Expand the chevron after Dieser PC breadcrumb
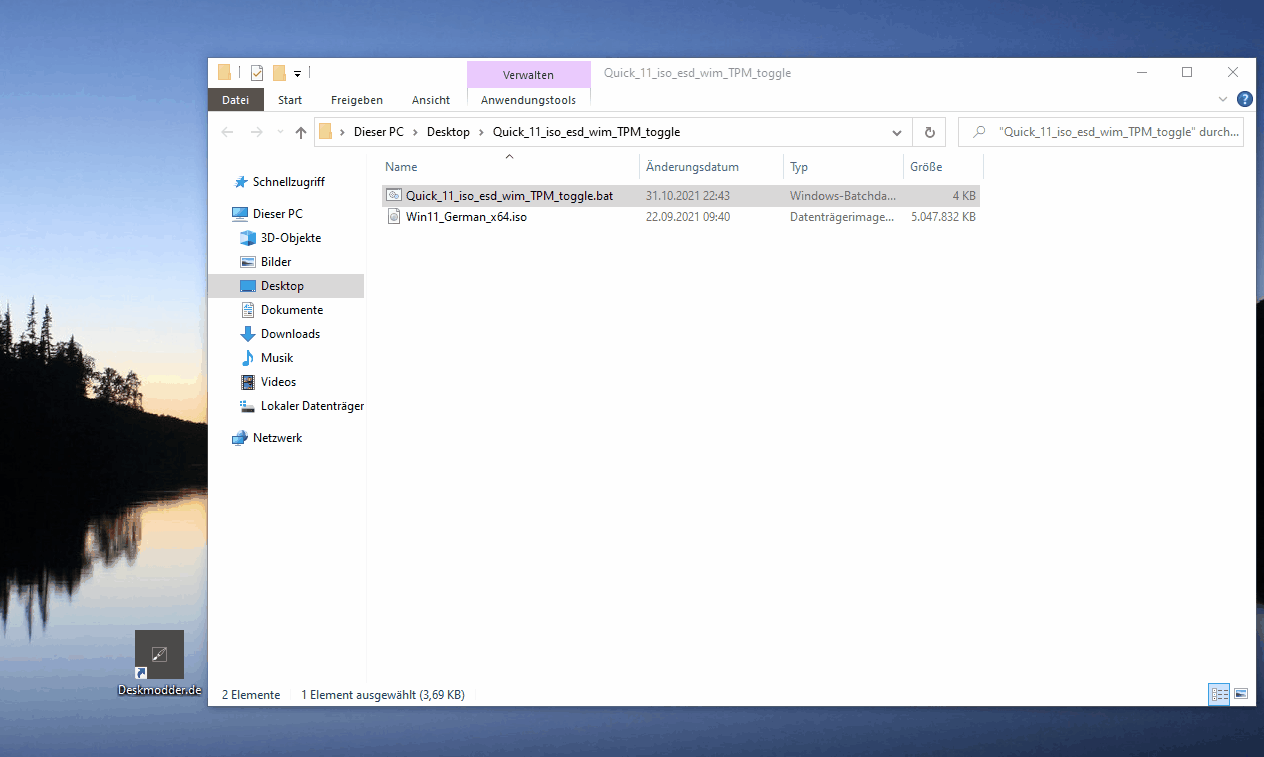The height and width of the screenshot is (757, 1264). point(415,132)
